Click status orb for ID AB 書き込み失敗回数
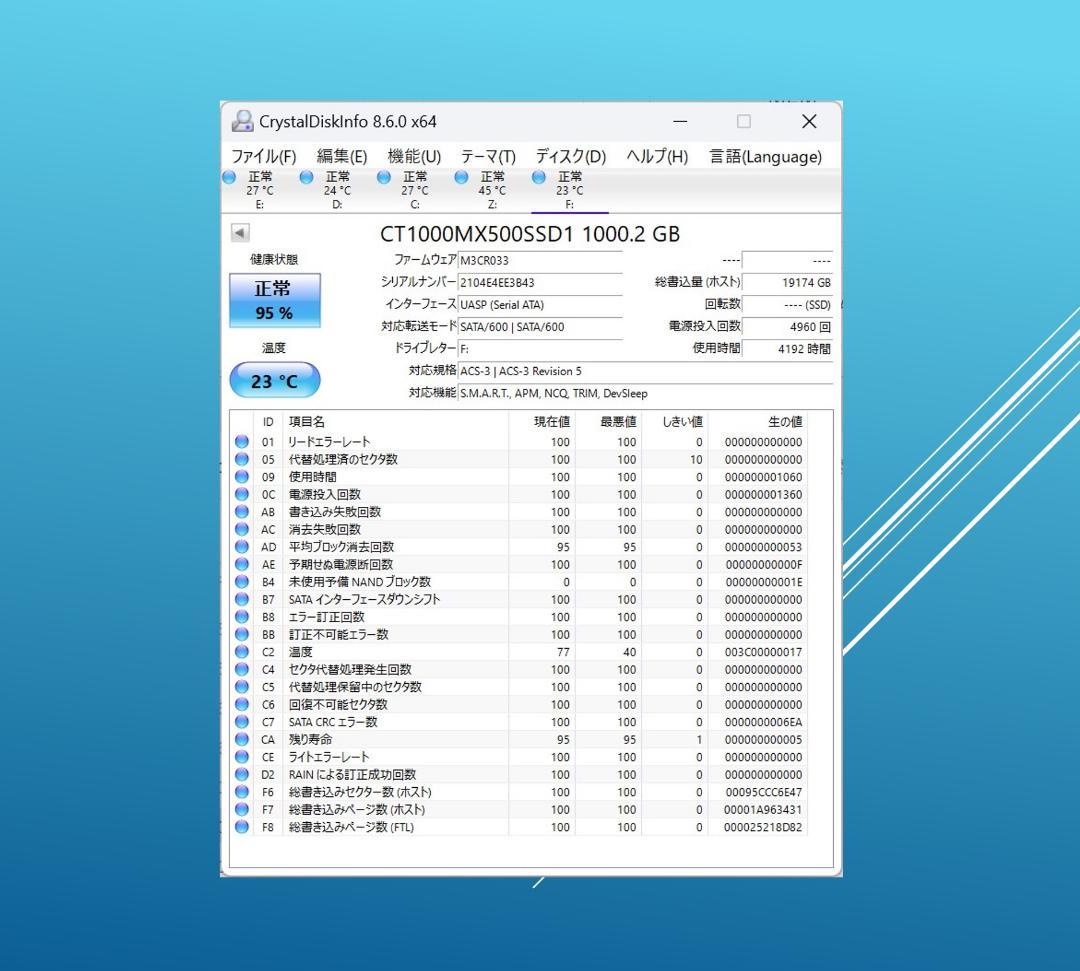Viewport: 1080px width, 971px height. [x=242, y=512]
